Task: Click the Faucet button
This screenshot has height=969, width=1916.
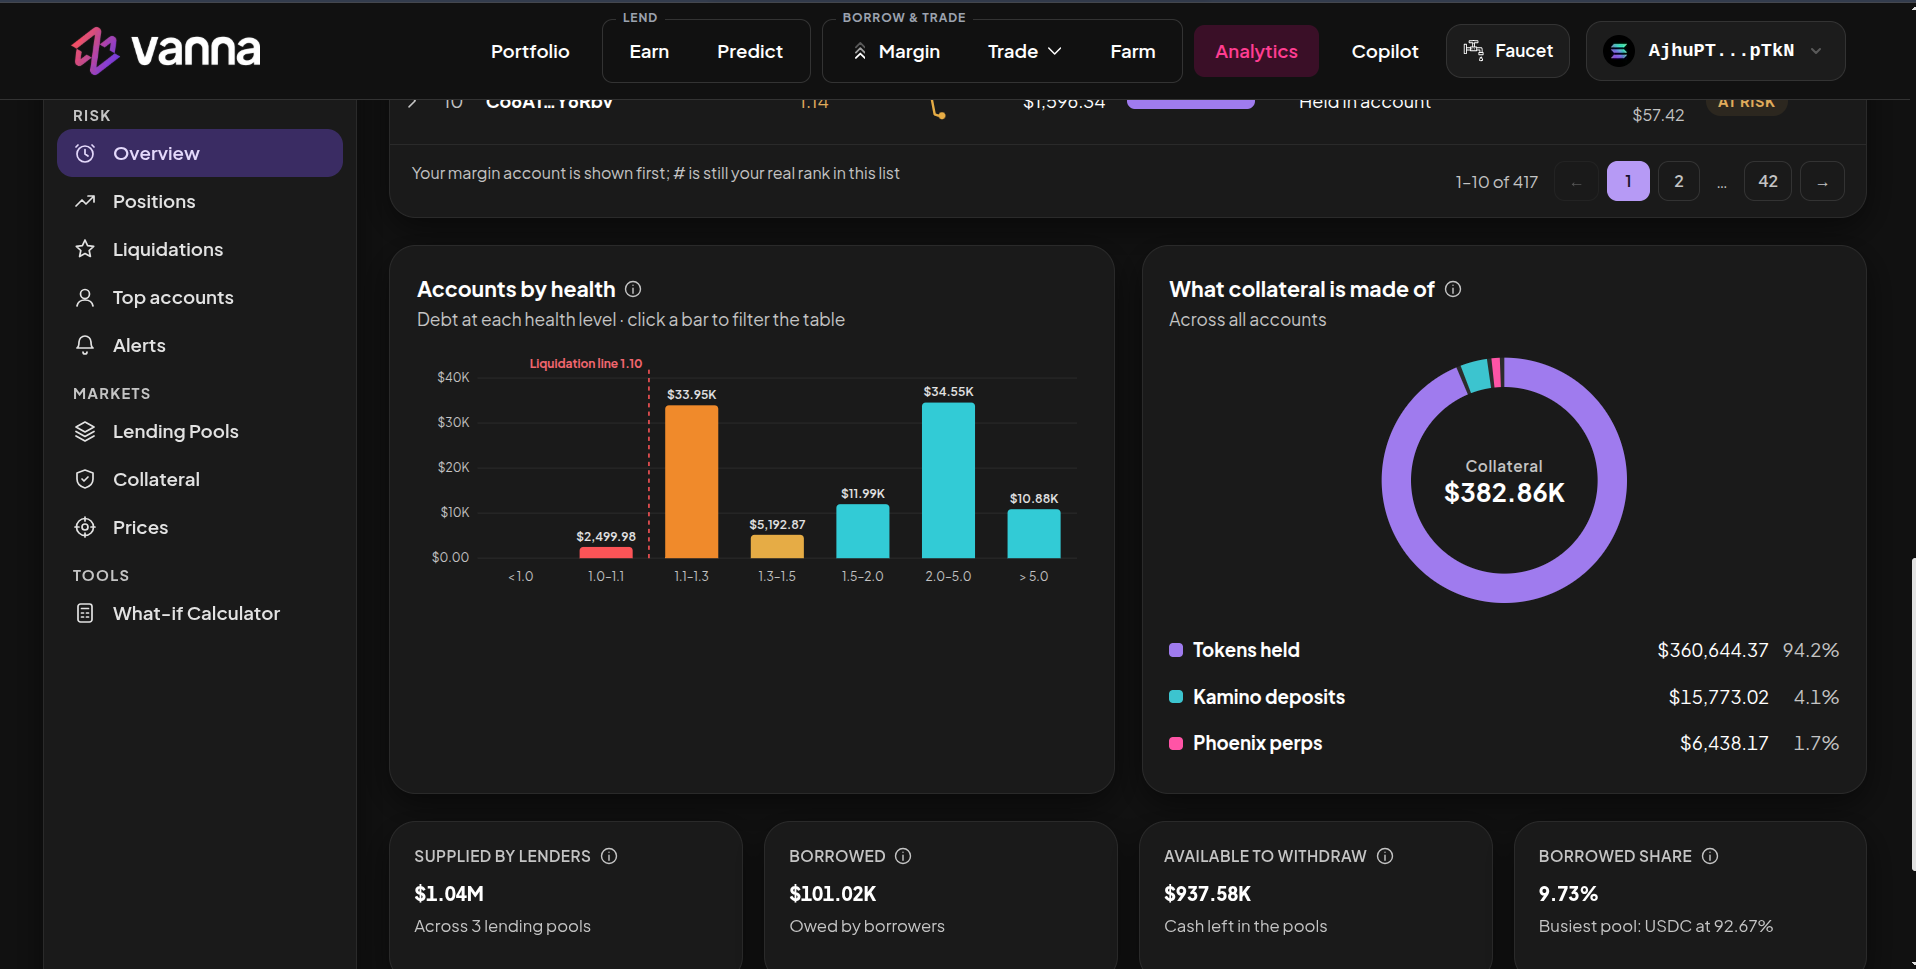Action: pos(1508,50)
